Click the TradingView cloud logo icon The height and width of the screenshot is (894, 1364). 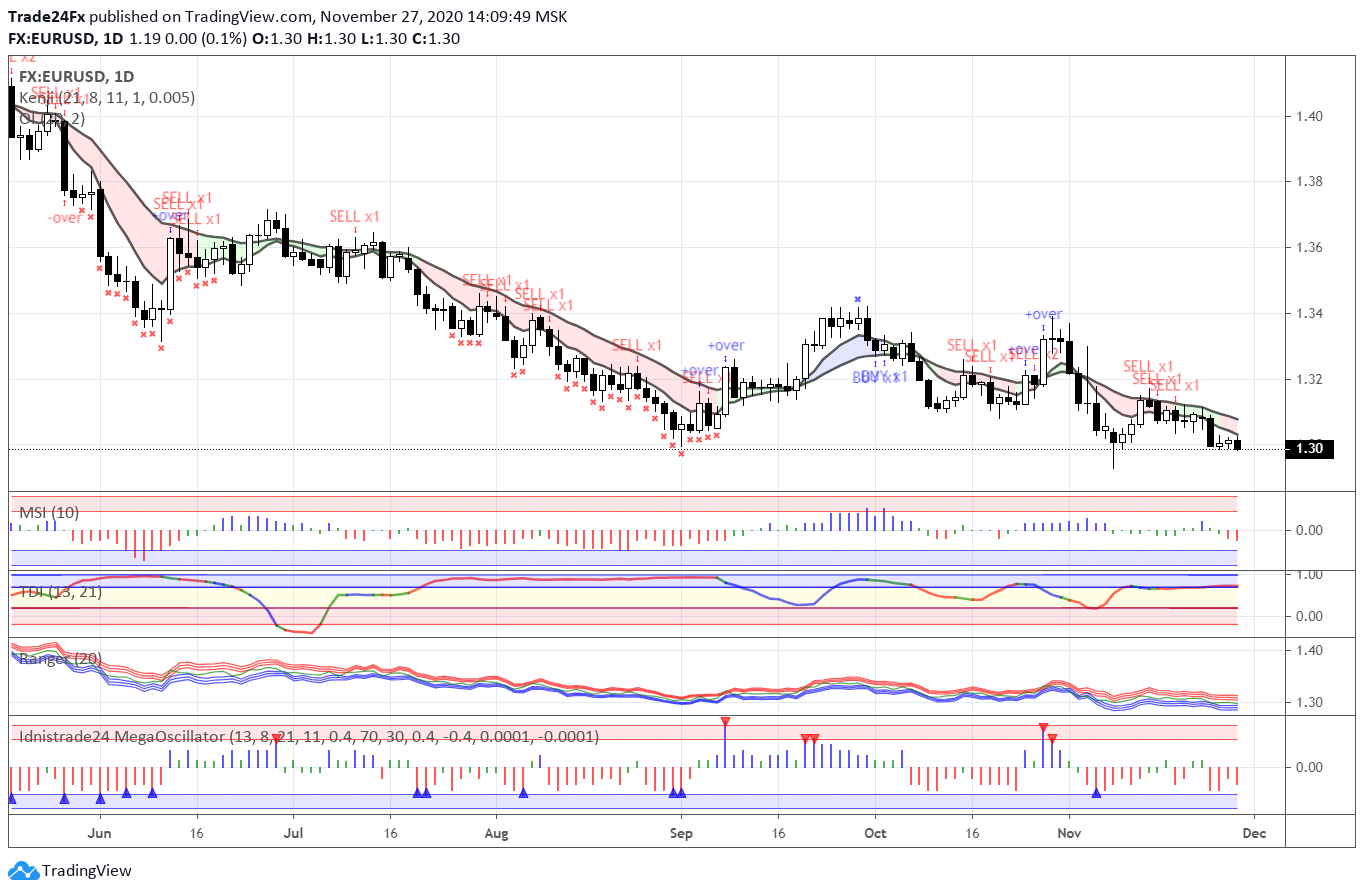coord(24,871)
